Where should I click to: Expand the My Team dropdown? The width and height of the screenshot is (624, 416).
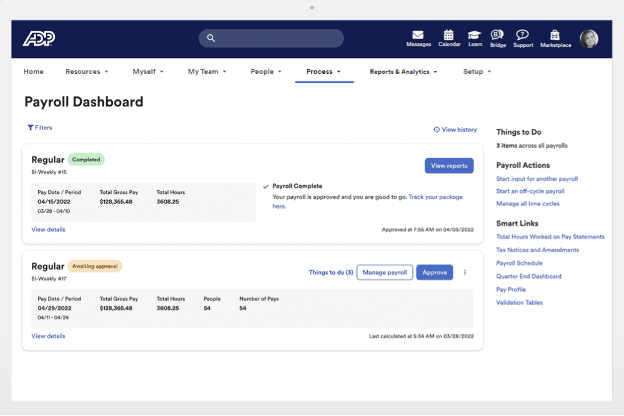tap(207, 72)
